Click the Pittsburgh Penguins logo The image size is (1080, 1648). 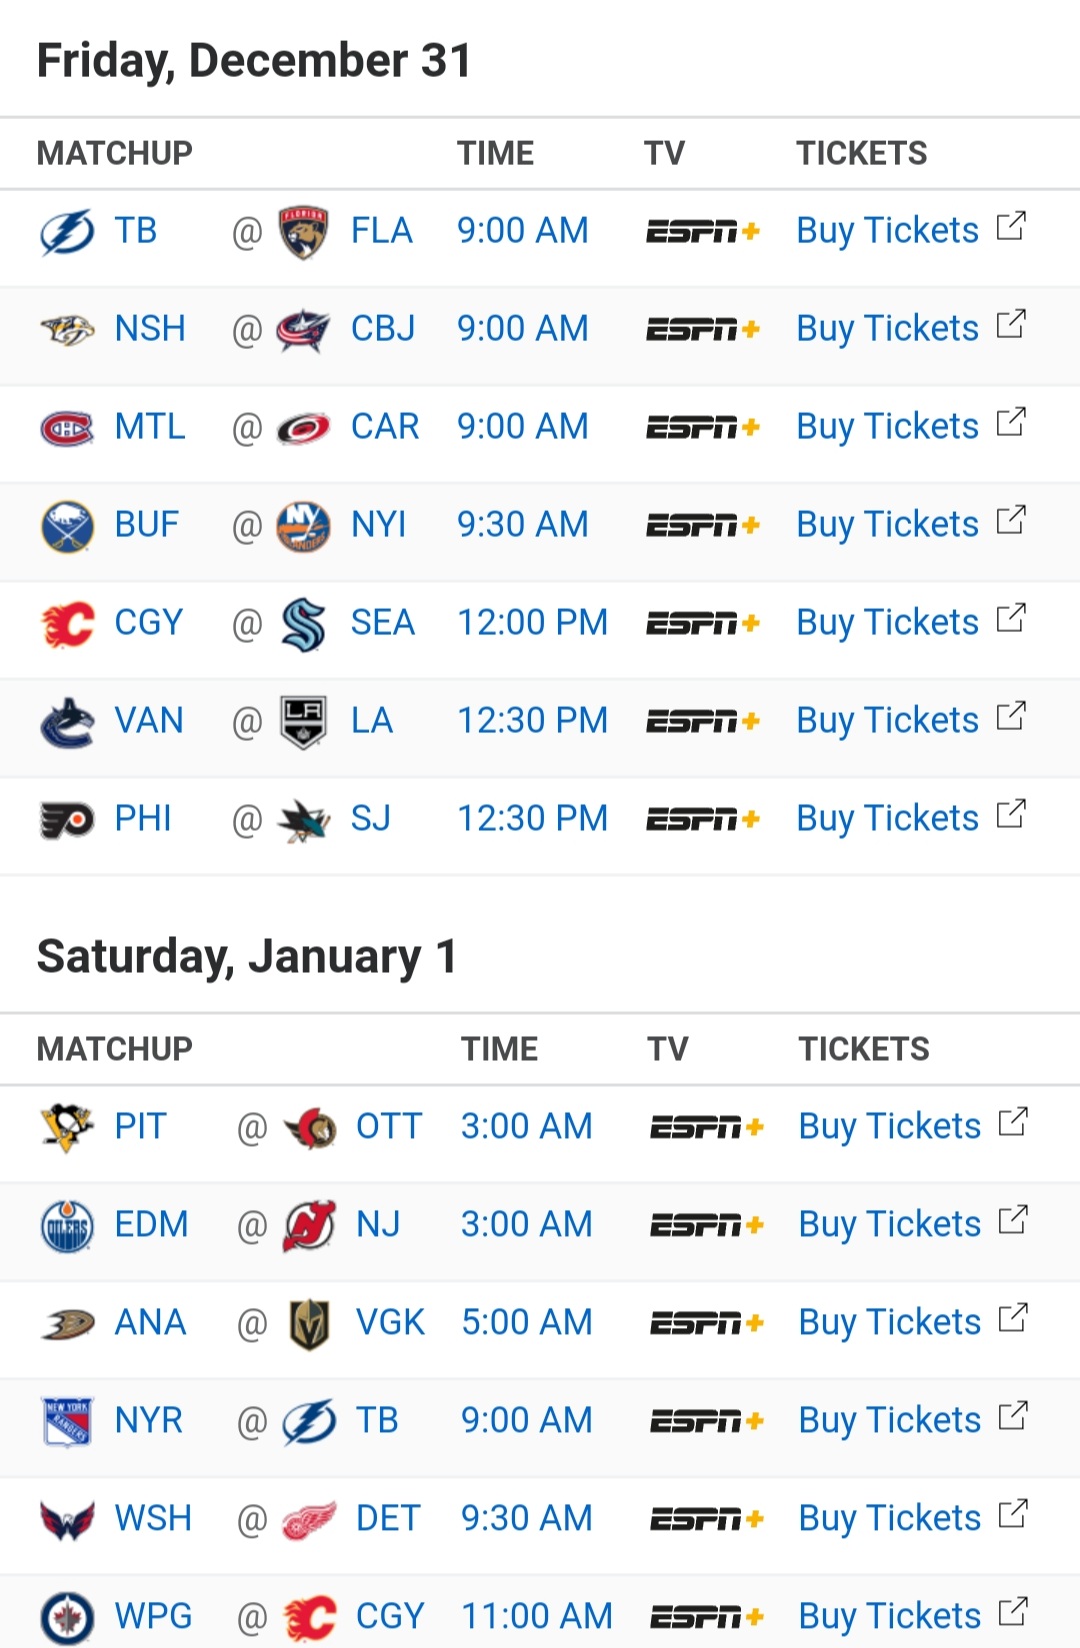coord(67,1127)
